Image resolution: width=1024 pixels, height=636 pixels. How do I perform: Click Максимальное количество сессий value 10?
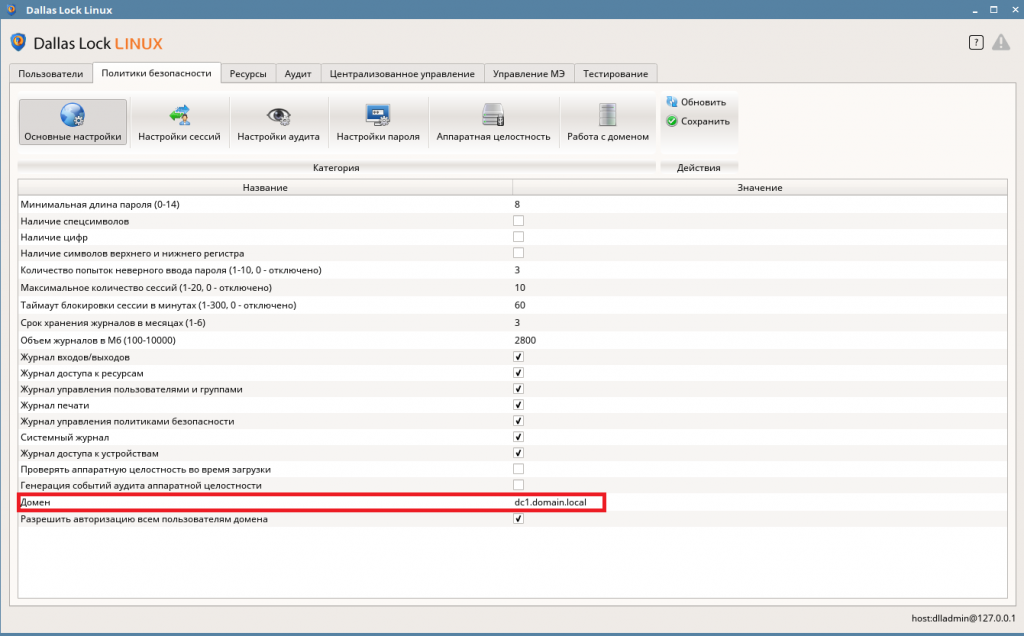(x=520, y=287)
